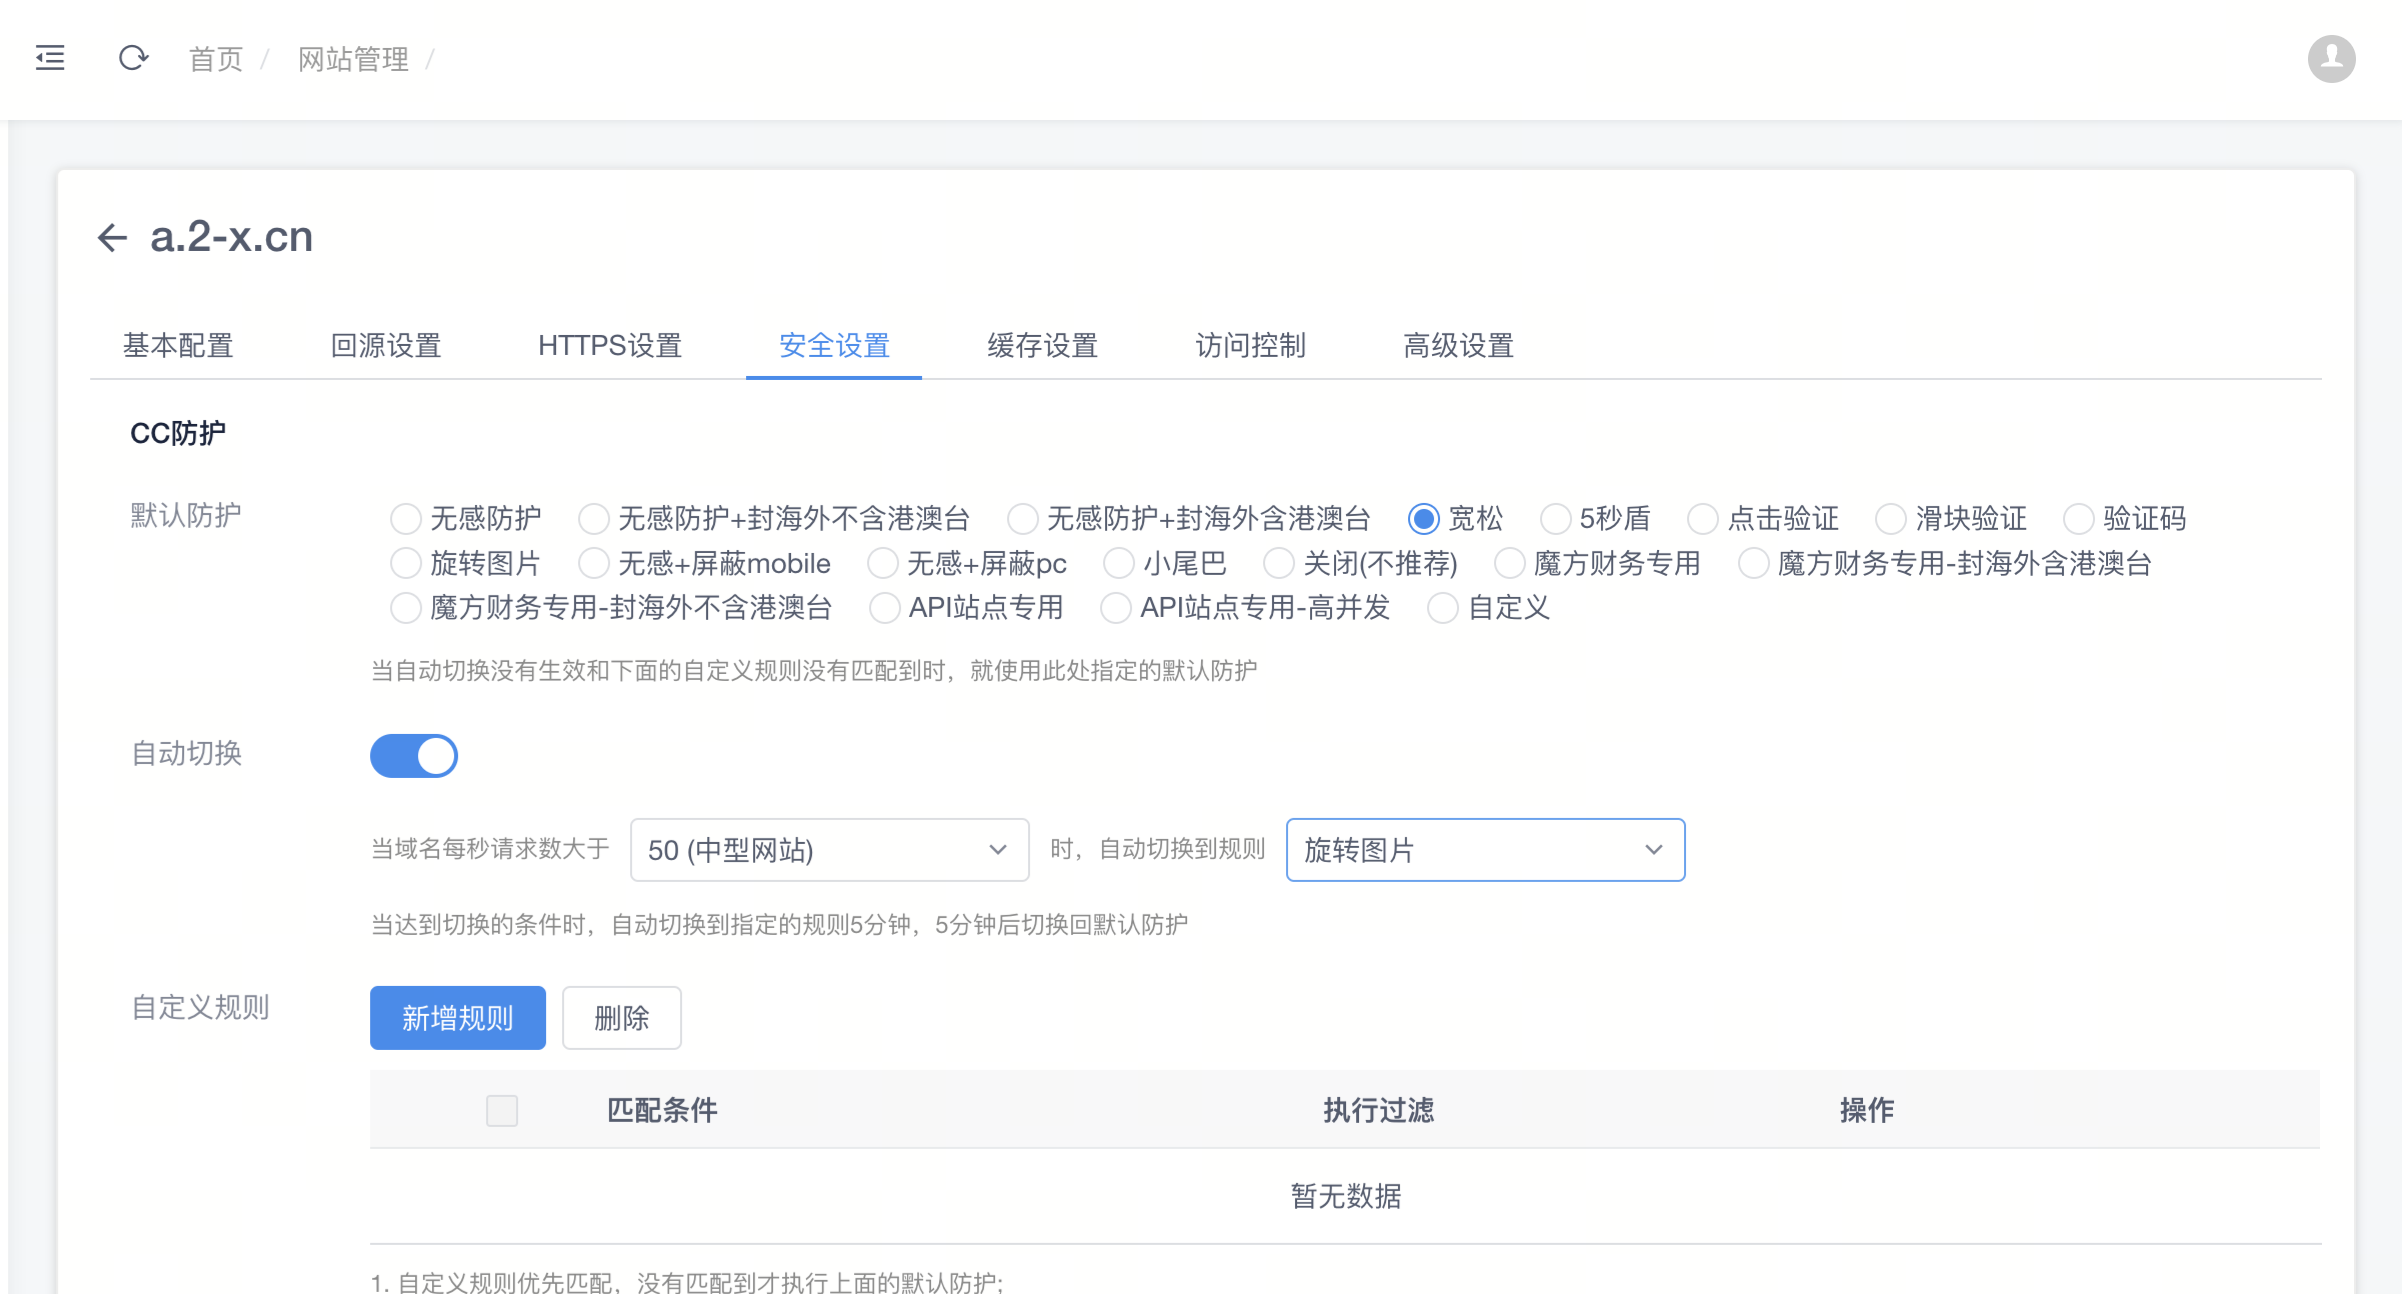
Task: Click the page refresh icon
Action: point(134,58)
